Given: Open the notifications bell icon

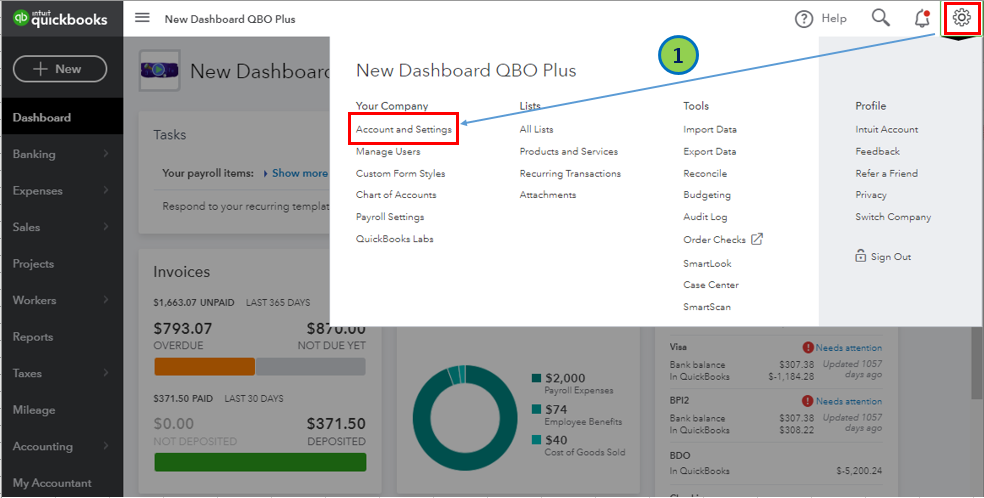Looking at the screenshot, I should coord(922,18).
